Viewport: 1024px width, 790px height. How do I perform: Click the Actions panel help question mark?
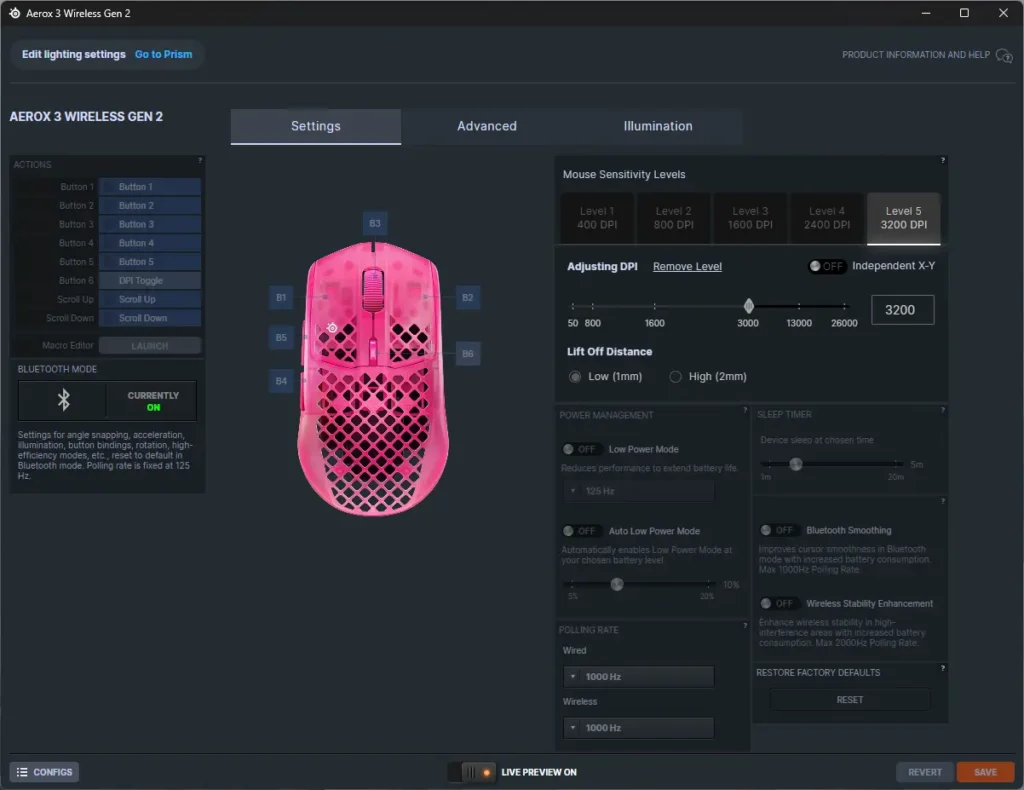coord(199,160)
